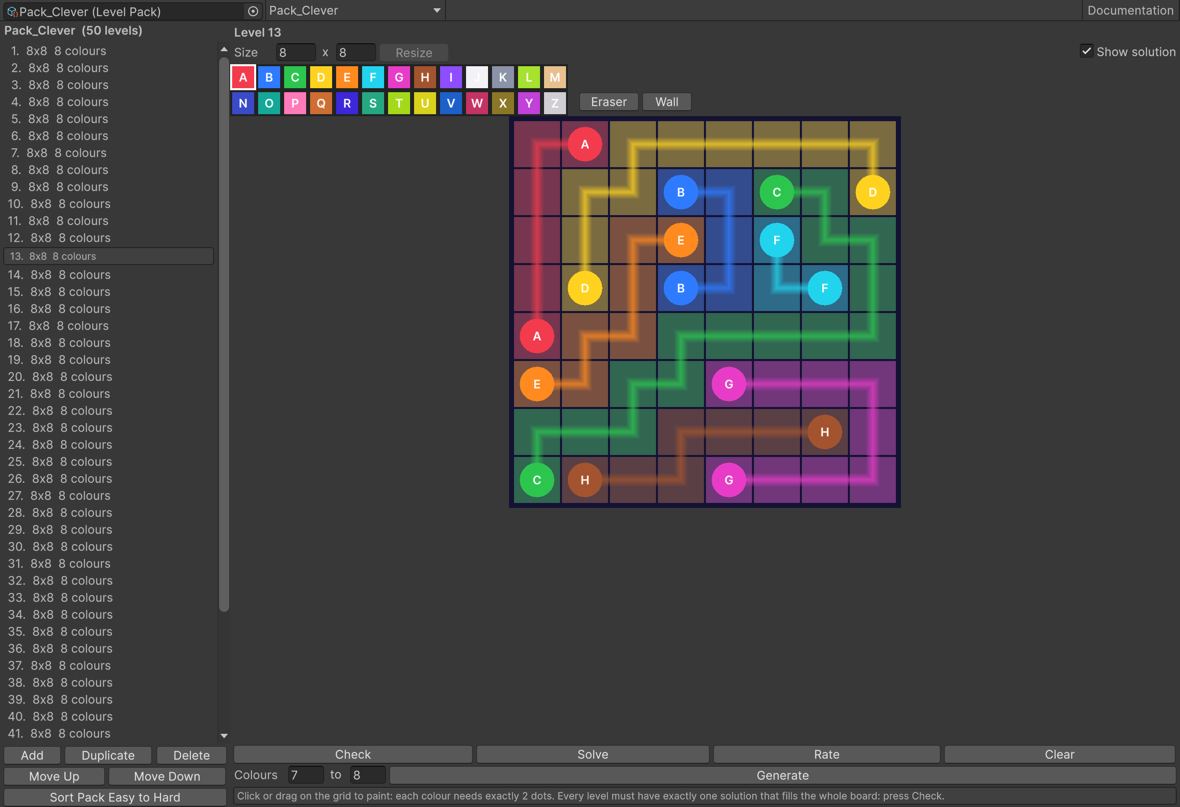Choose the lime T colour swatch
Viewport: 1180px width, 807px height.
[399, 103]
